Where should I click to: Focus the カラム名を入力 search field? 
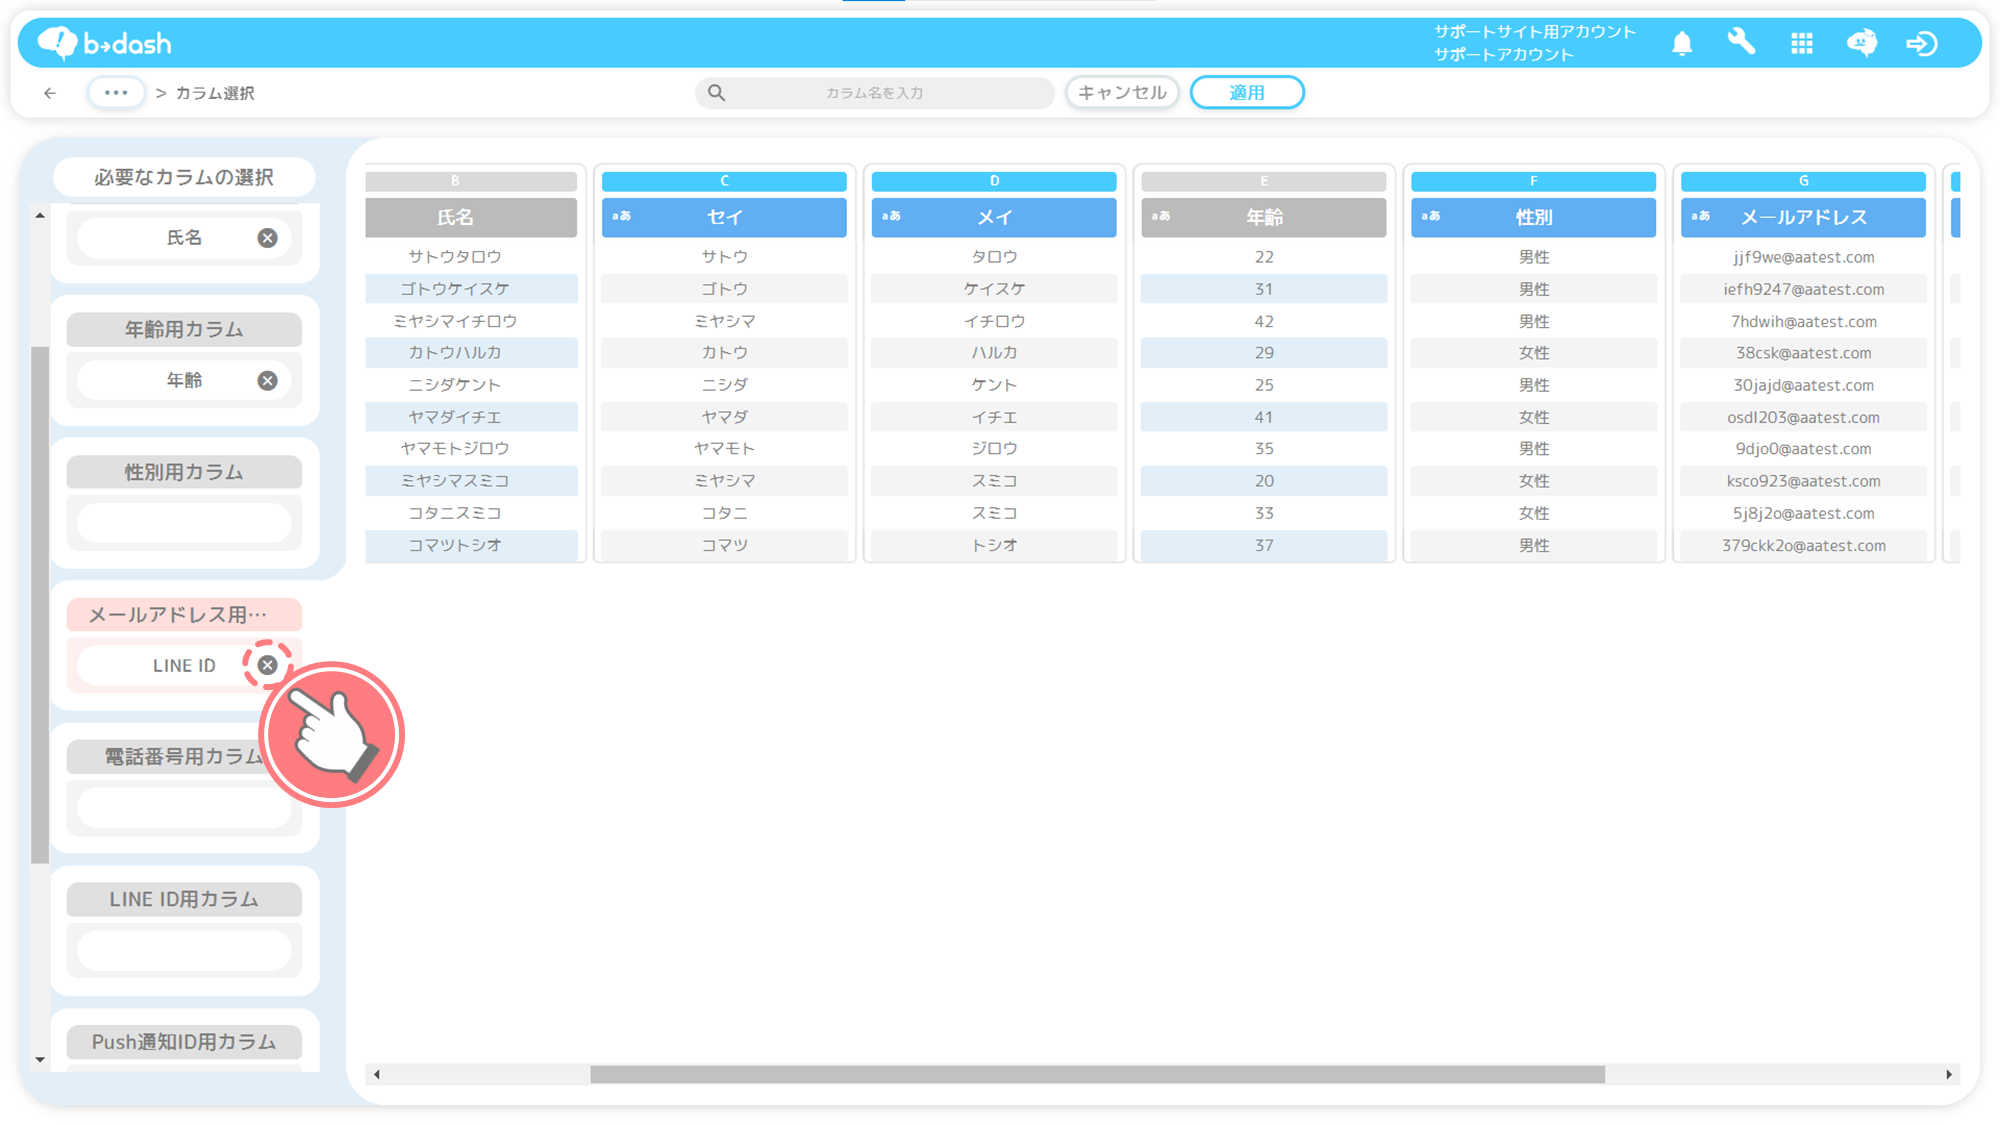pyautogui.click(x=874, y=93)
